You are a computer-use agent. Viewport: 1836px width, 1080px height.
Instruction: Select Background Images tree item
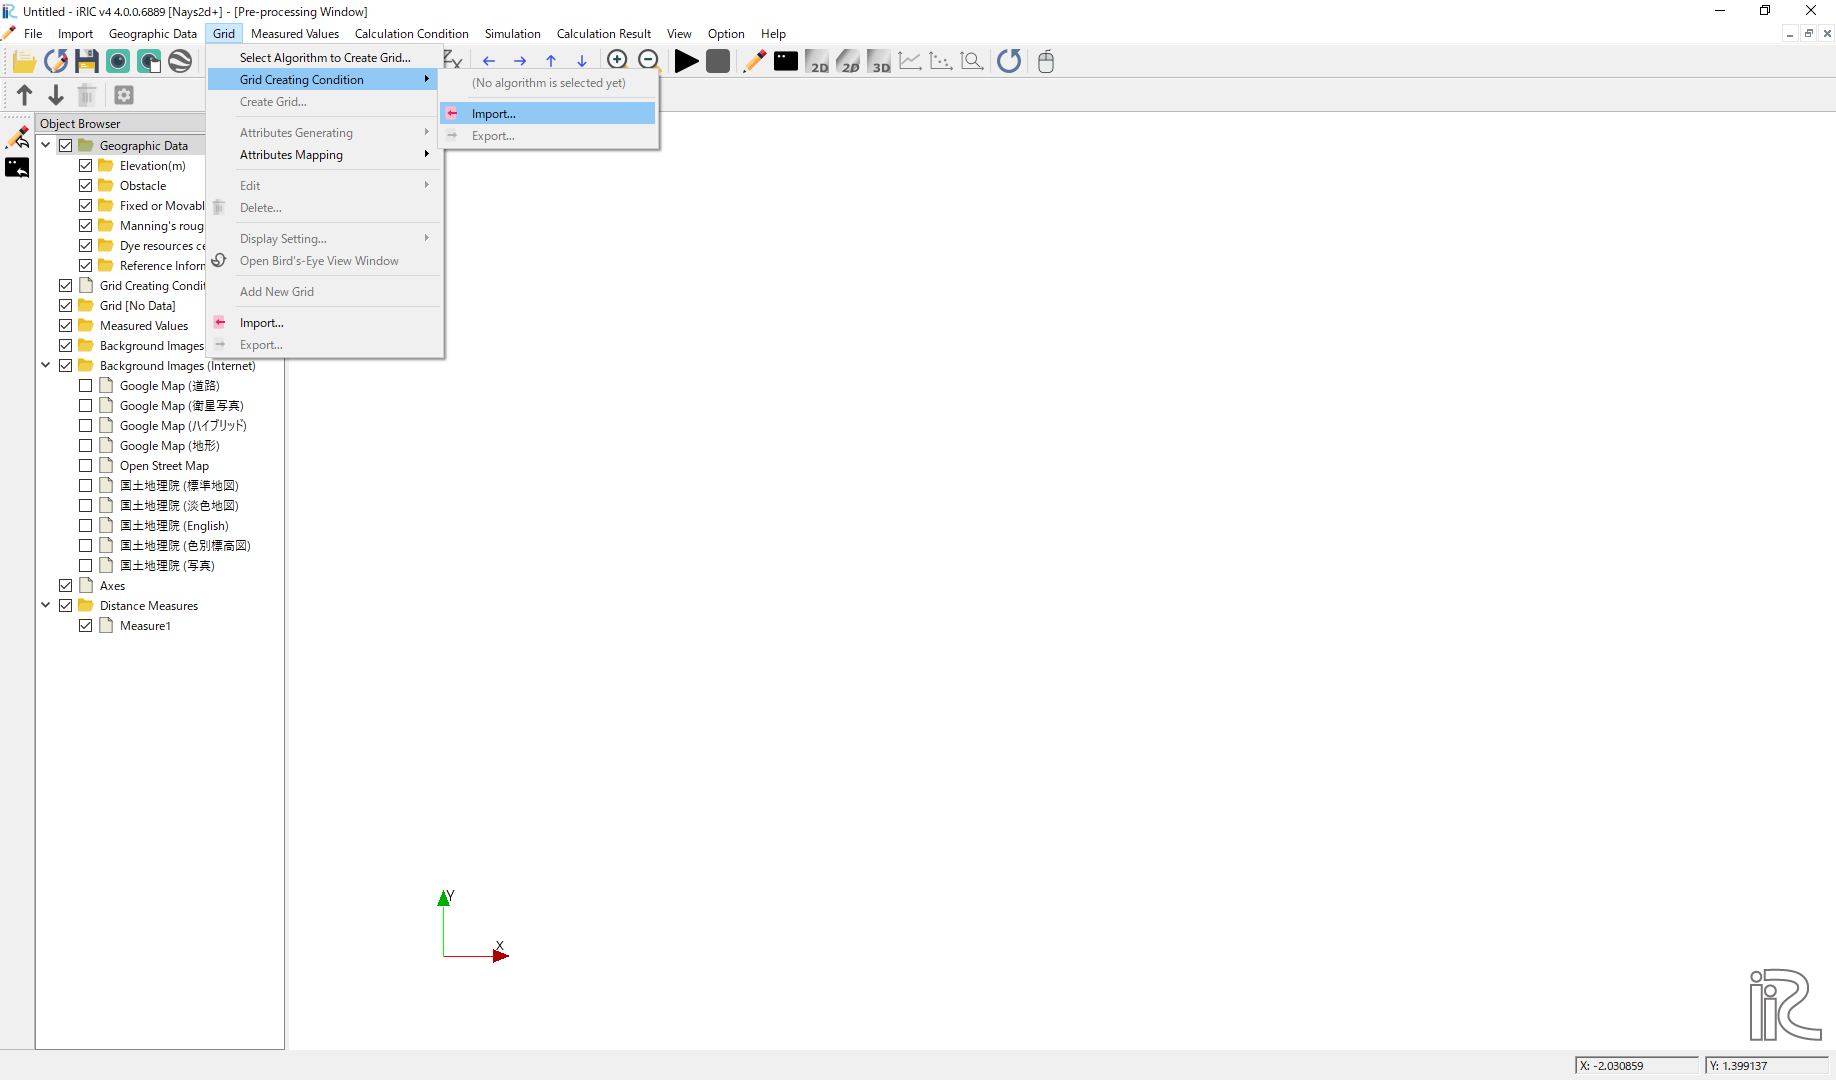tap(151, 346)
